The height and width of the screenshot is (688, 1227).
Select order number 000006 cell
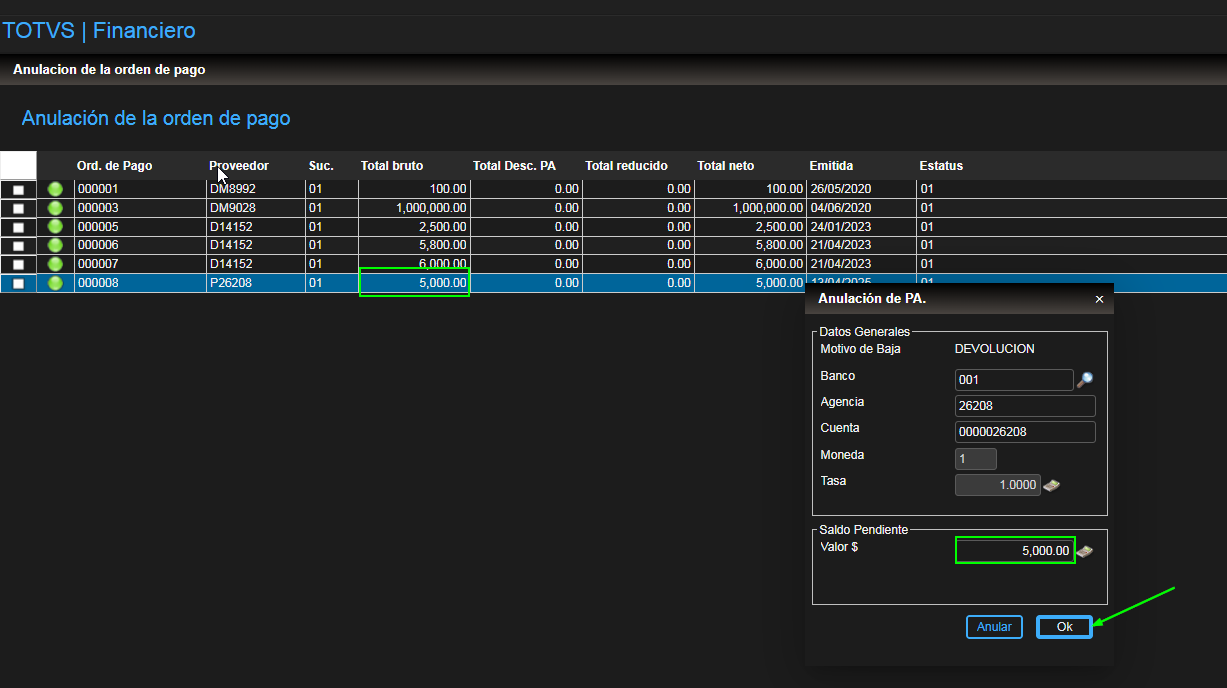139,245
